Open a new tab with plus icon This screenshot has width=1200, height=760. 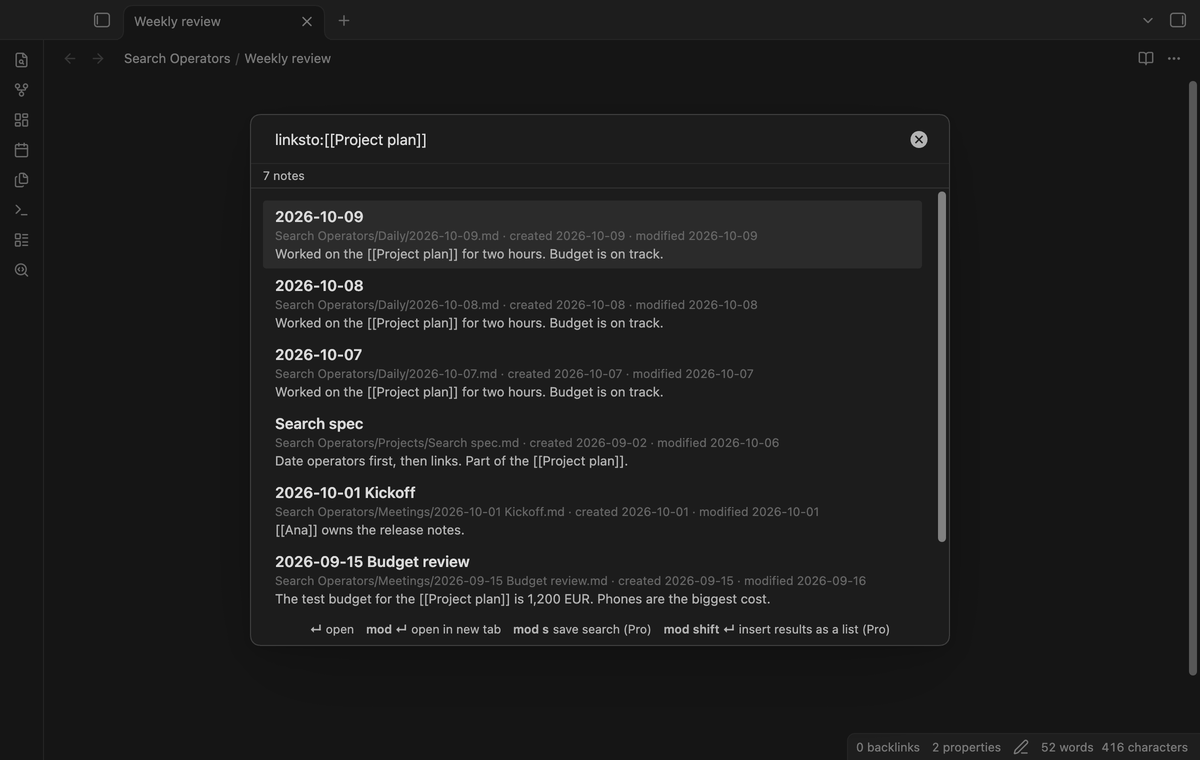[344, 20]
